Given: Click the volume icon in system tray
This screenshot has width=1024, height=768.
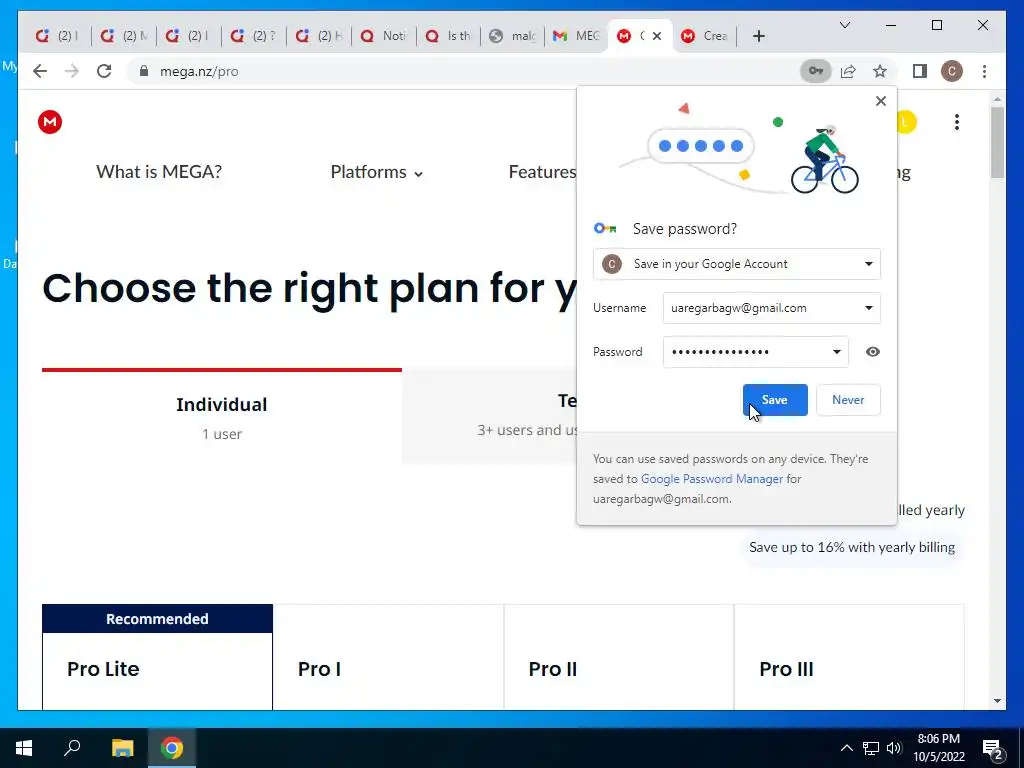Looking at the screenshot, I should 894,748.
